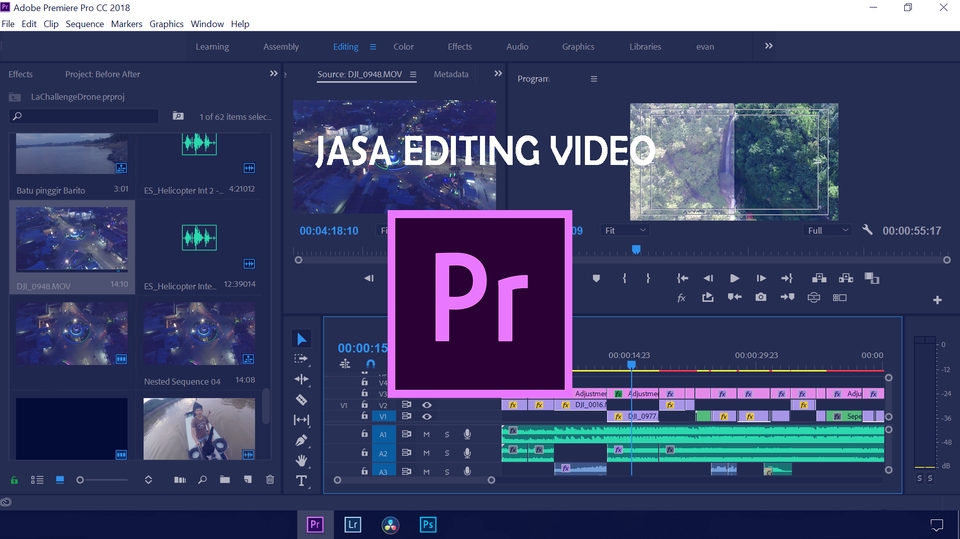Open Program panel menu
The image size is (960, 539).
[593, 79]
